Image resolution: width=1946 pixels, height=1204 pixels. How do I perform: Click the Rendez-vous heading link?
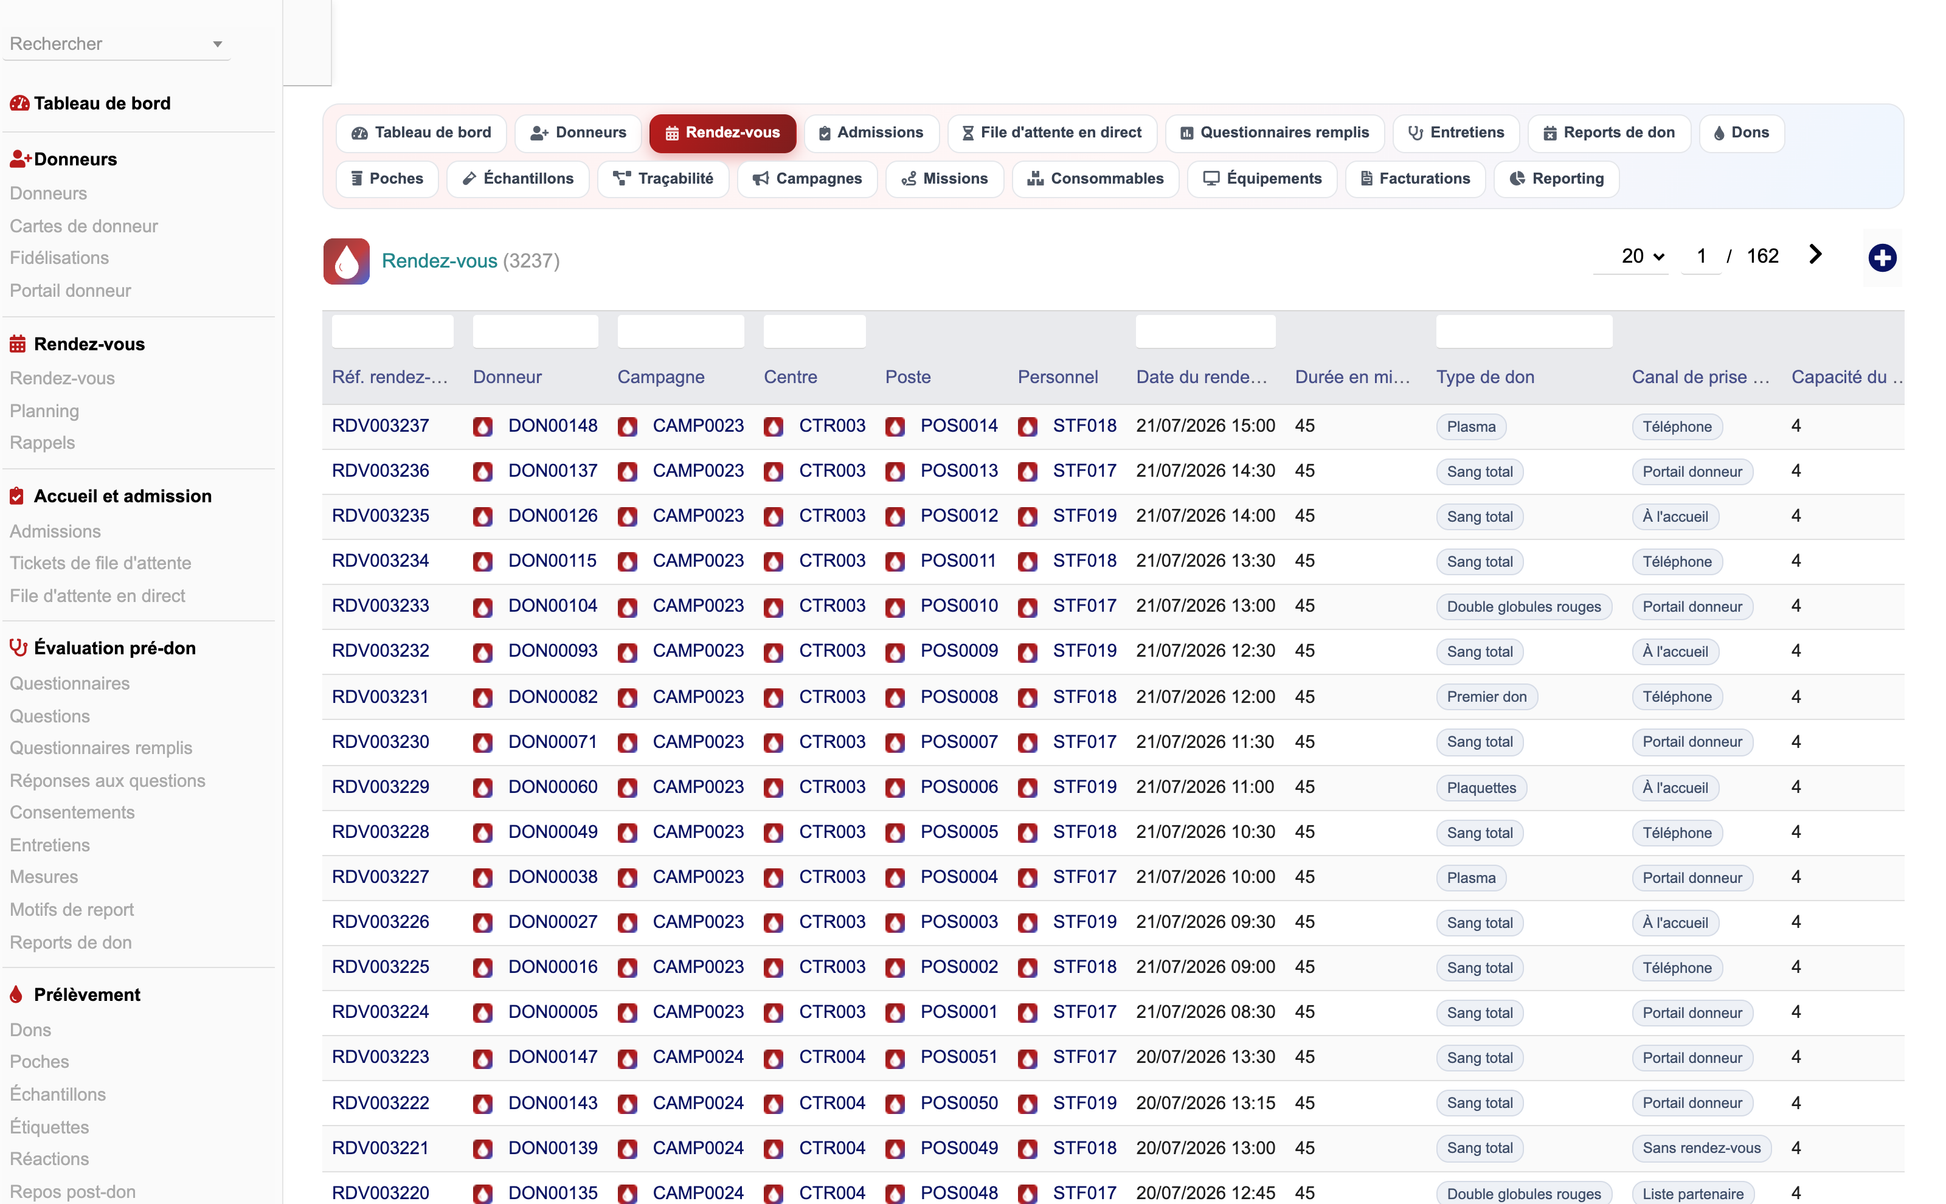coord(439,261)
